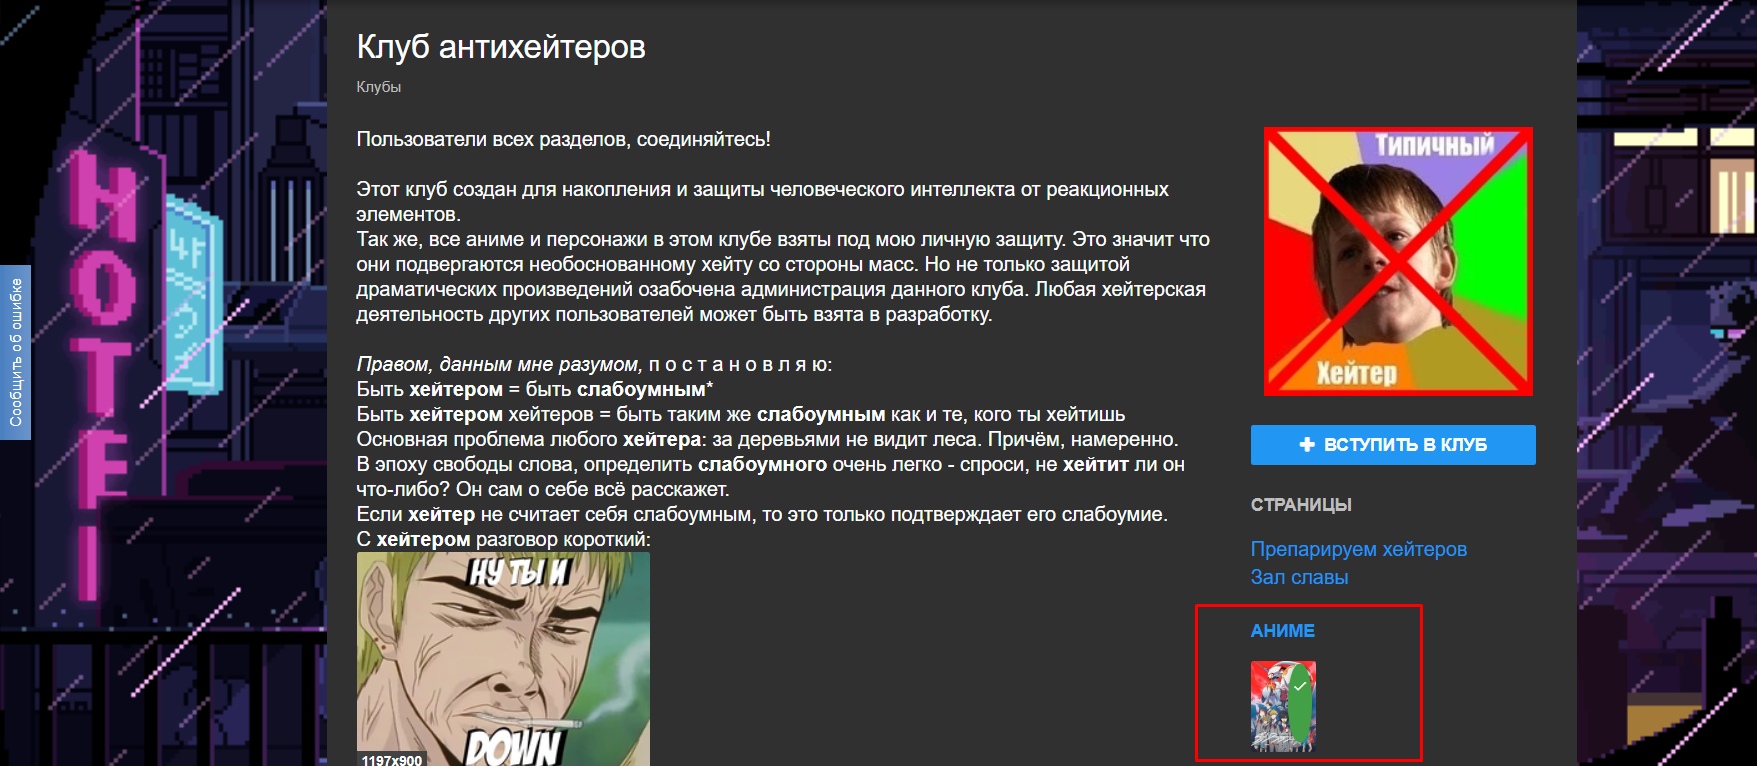The height and width of the screenshot is (766, 1757).
Task: Enlarge the "НУ ТЫ И DOWN" meme image
Action: pyautogui.click(x=503, y=659)
